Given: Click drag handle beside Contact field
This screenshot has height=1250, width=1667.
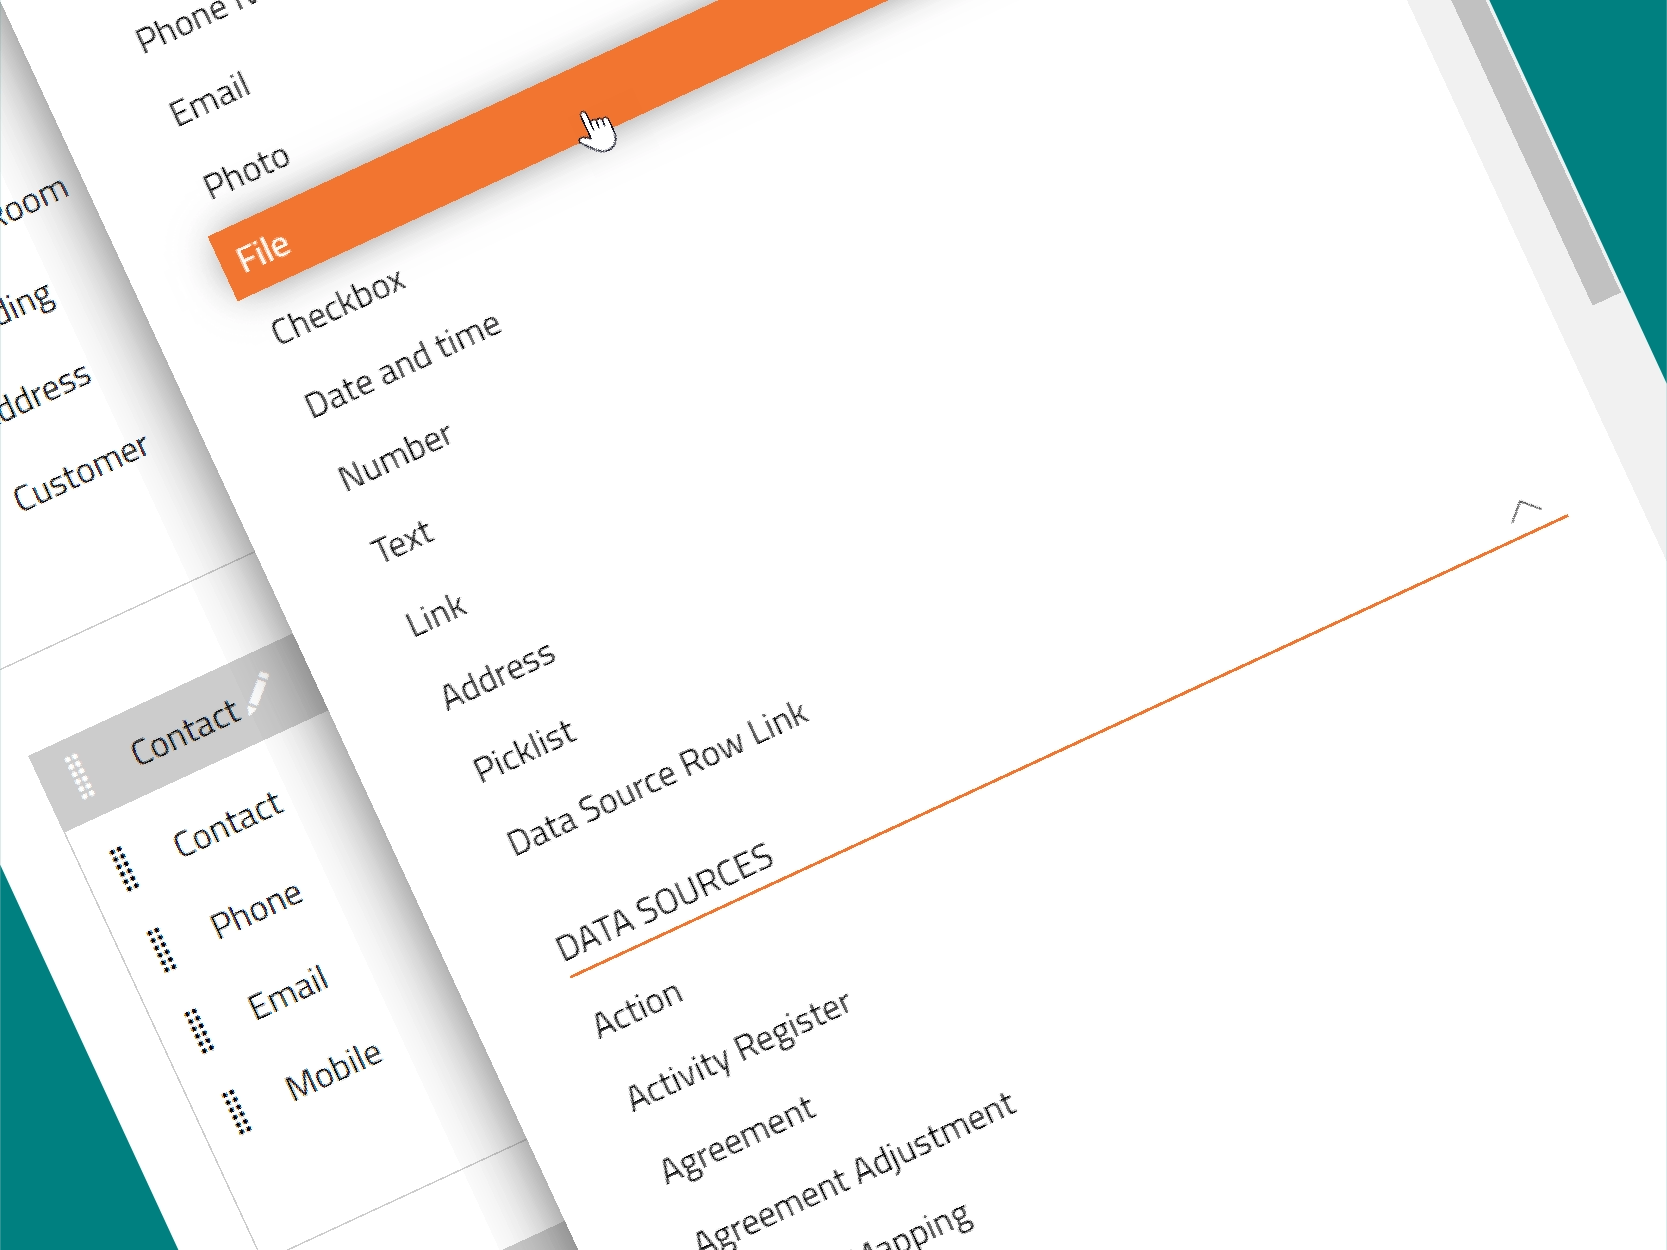Looking at the screenshot, I should [123, 867].
